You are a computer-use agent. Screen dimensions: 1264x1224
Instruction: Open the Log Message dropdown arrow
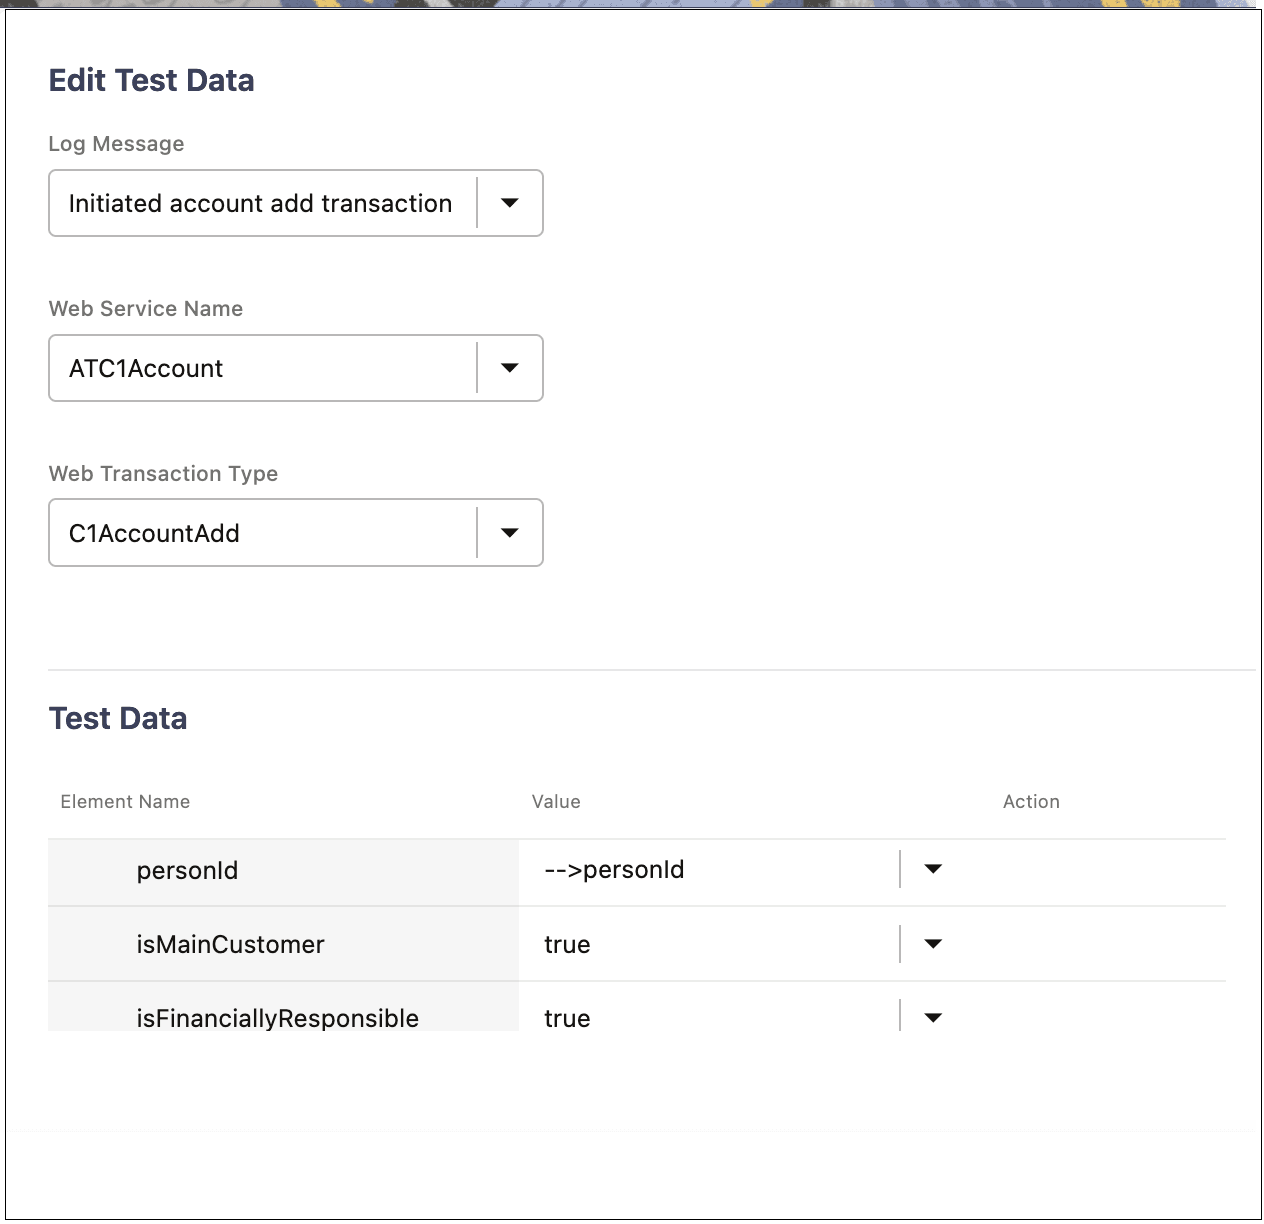pos(510,203)
